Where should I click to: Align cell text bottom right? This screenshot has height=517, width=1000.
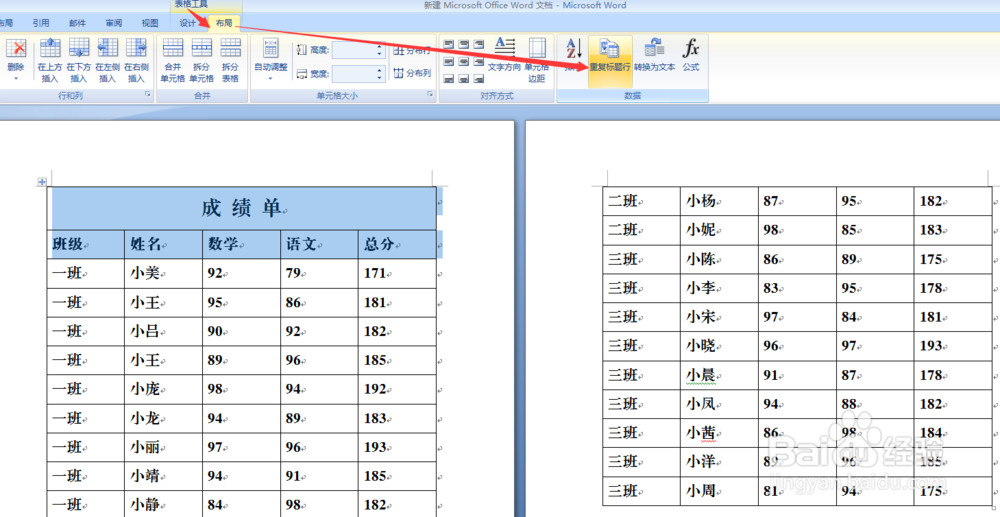tap(478, 78)
